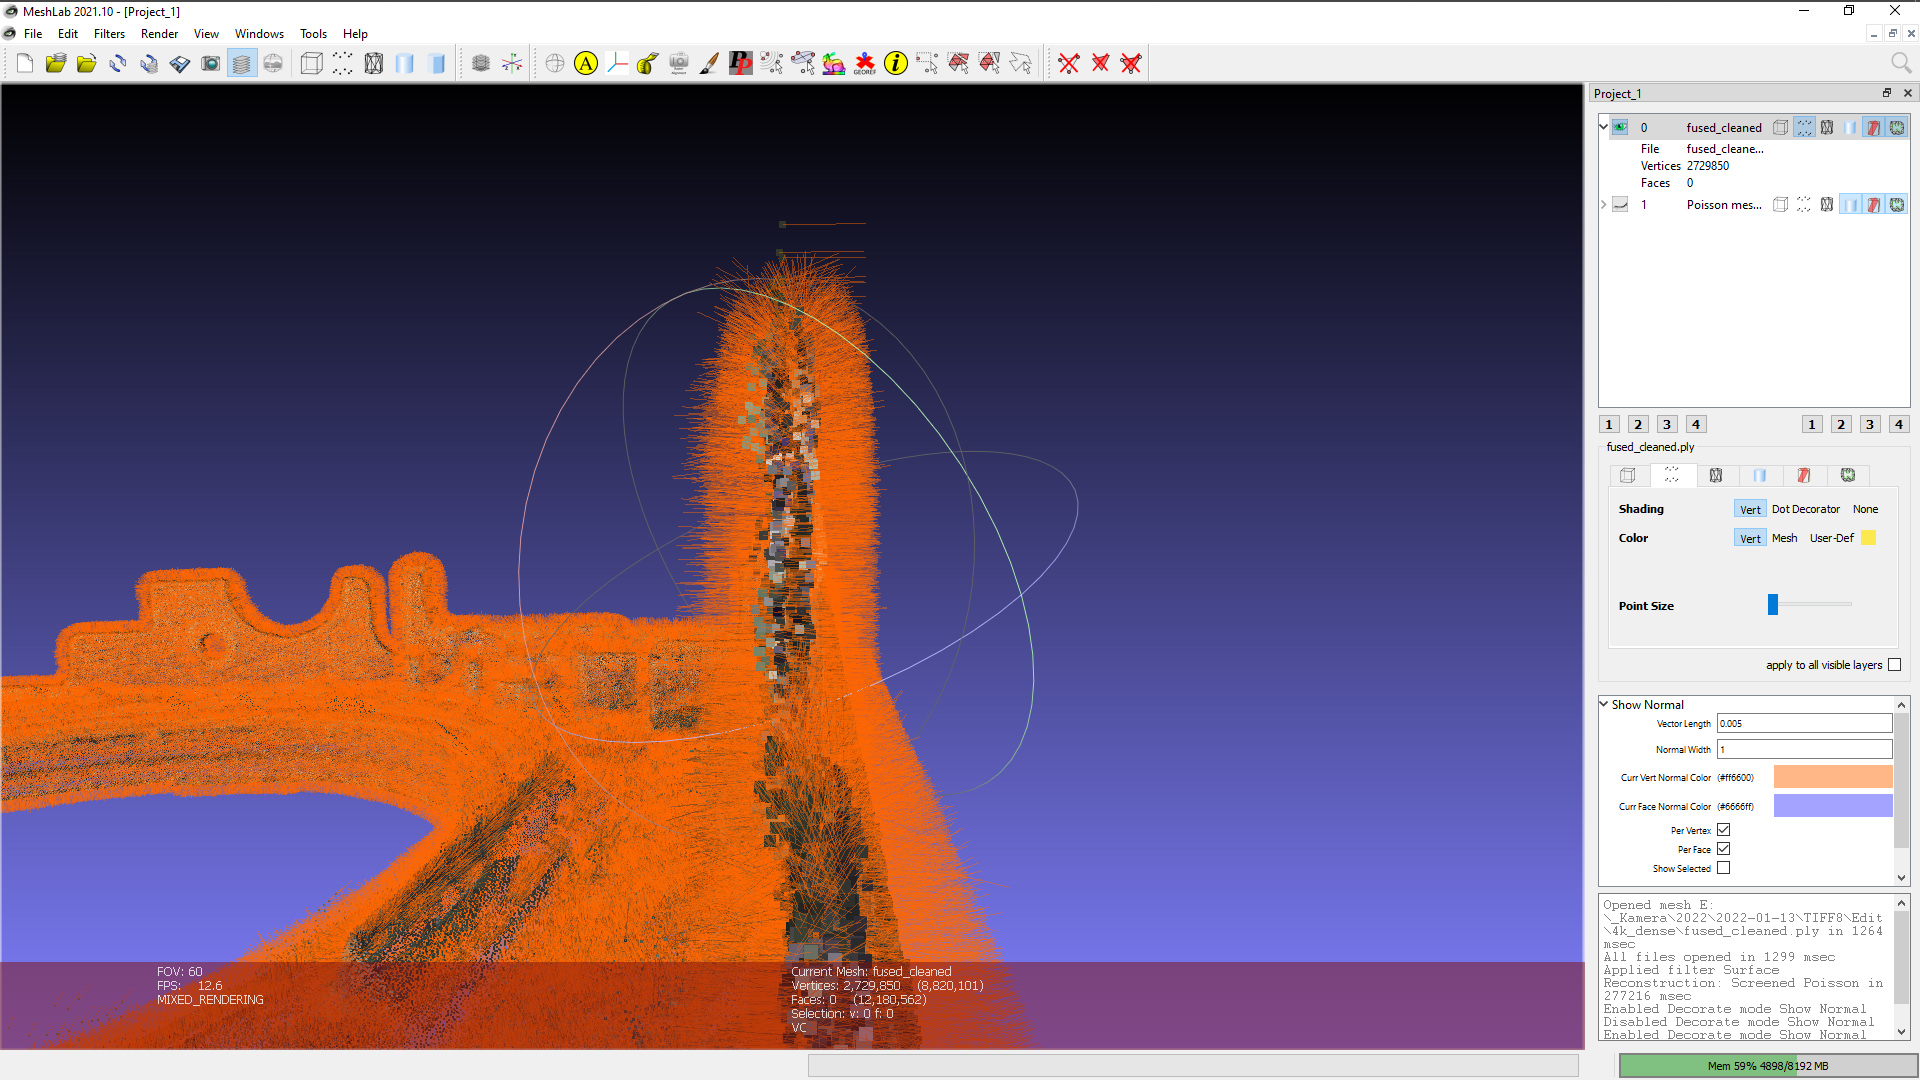Toggle points rendering in main toolbar

point(343,64)
